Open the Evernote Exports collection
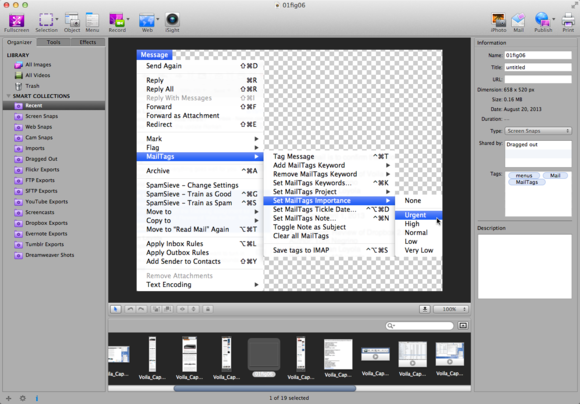The image size is (580, 404). click(x=46, y=234)
